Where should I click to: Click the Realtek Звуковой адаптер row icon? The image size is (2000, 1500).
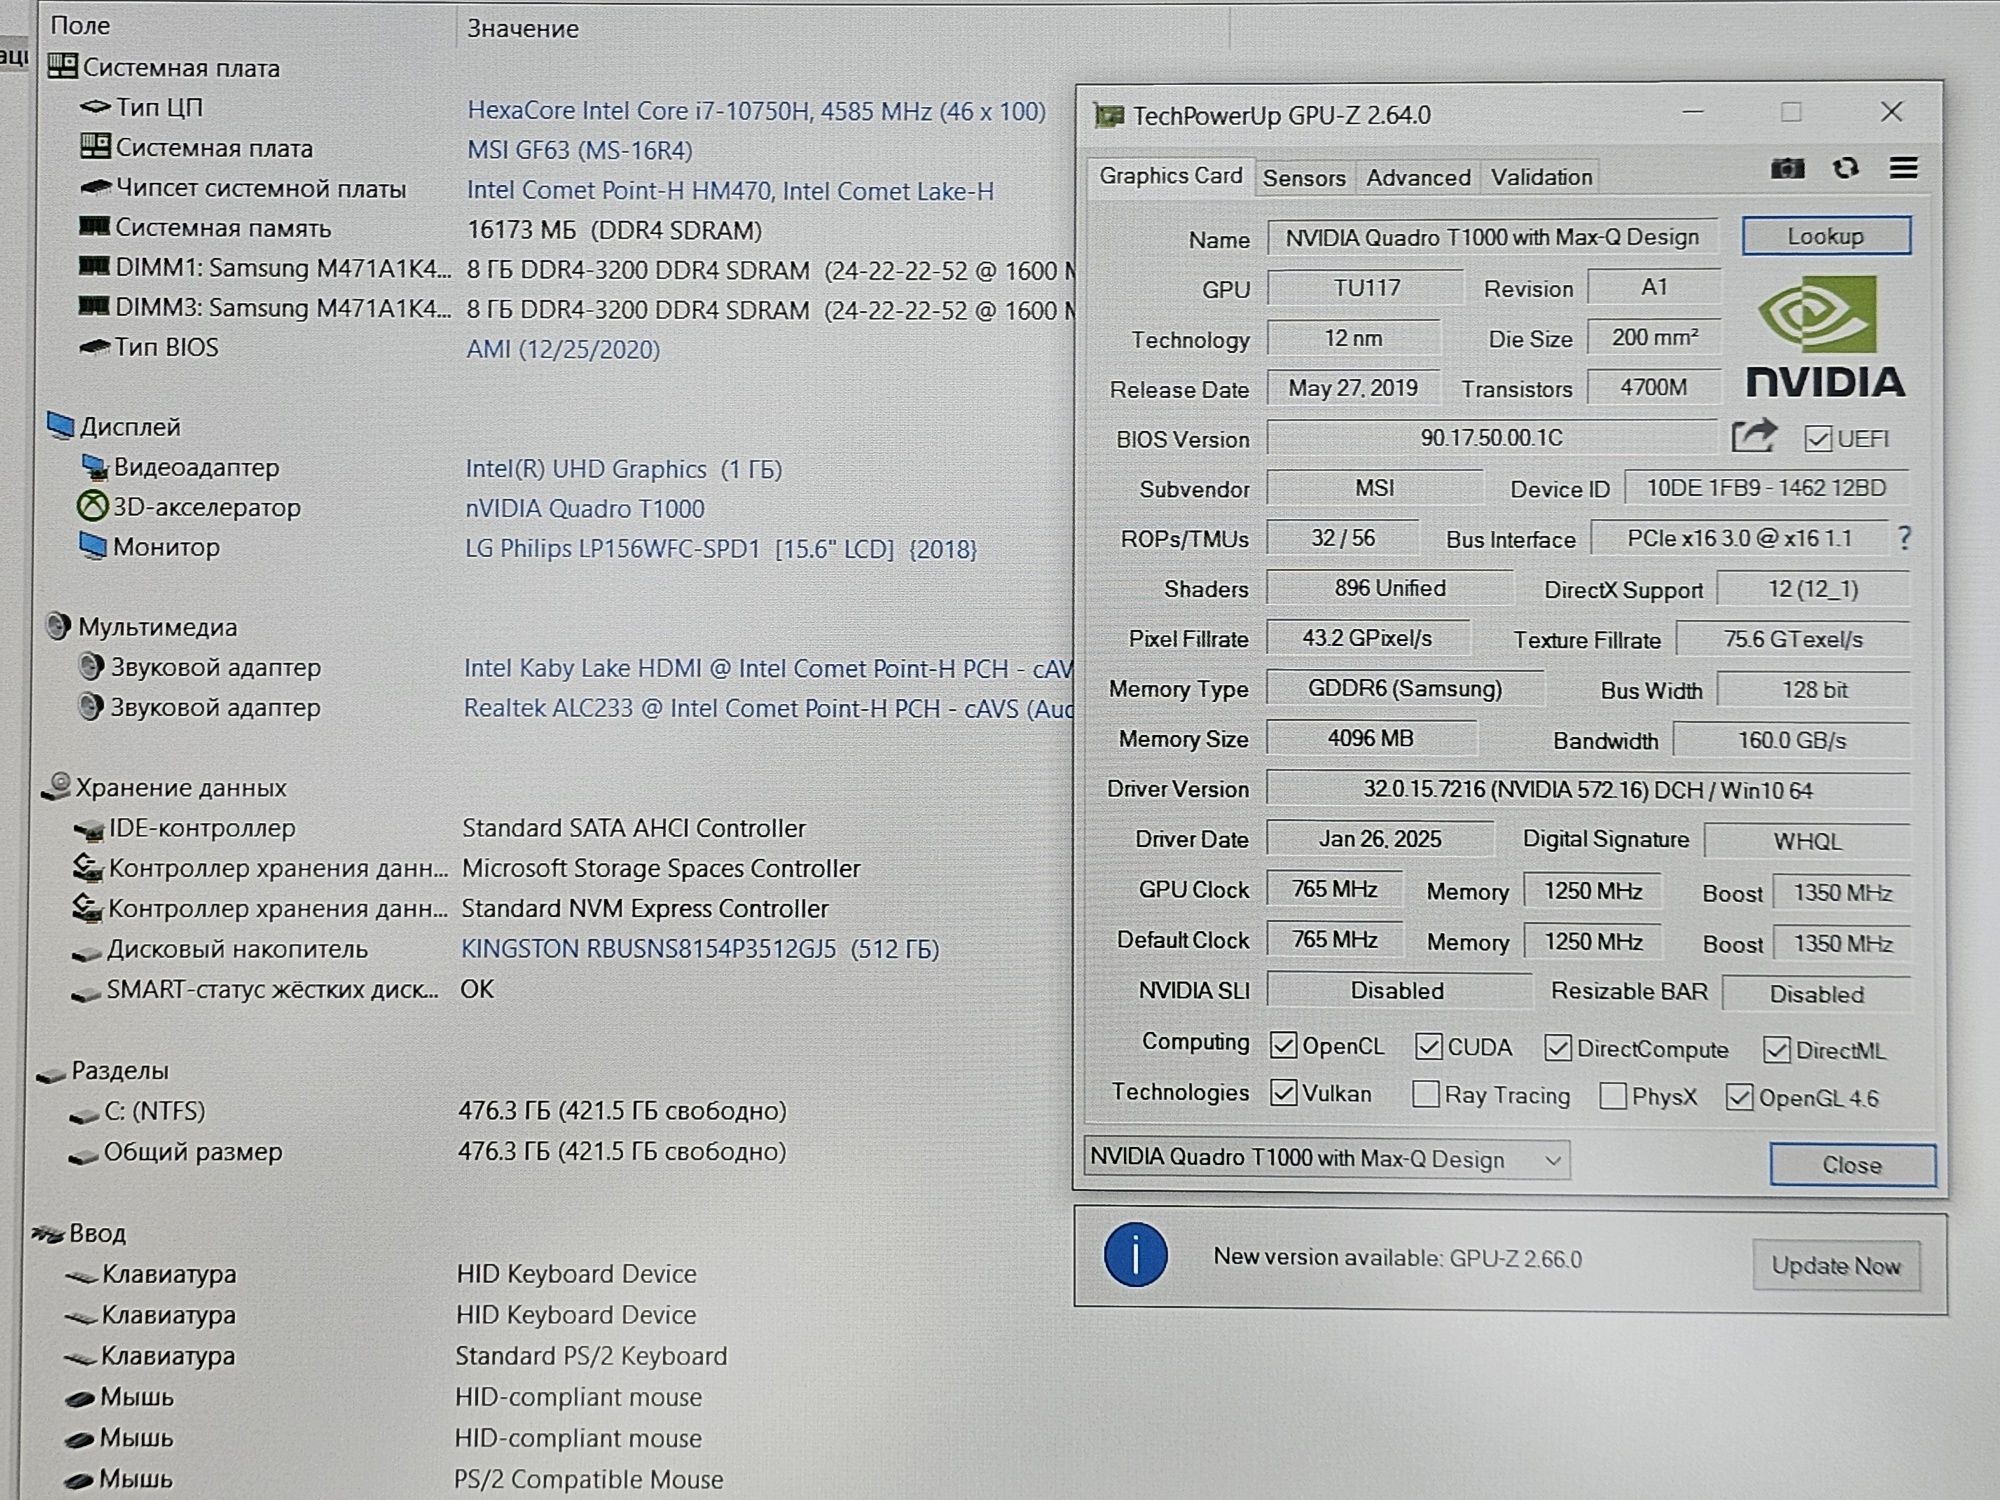90,706
